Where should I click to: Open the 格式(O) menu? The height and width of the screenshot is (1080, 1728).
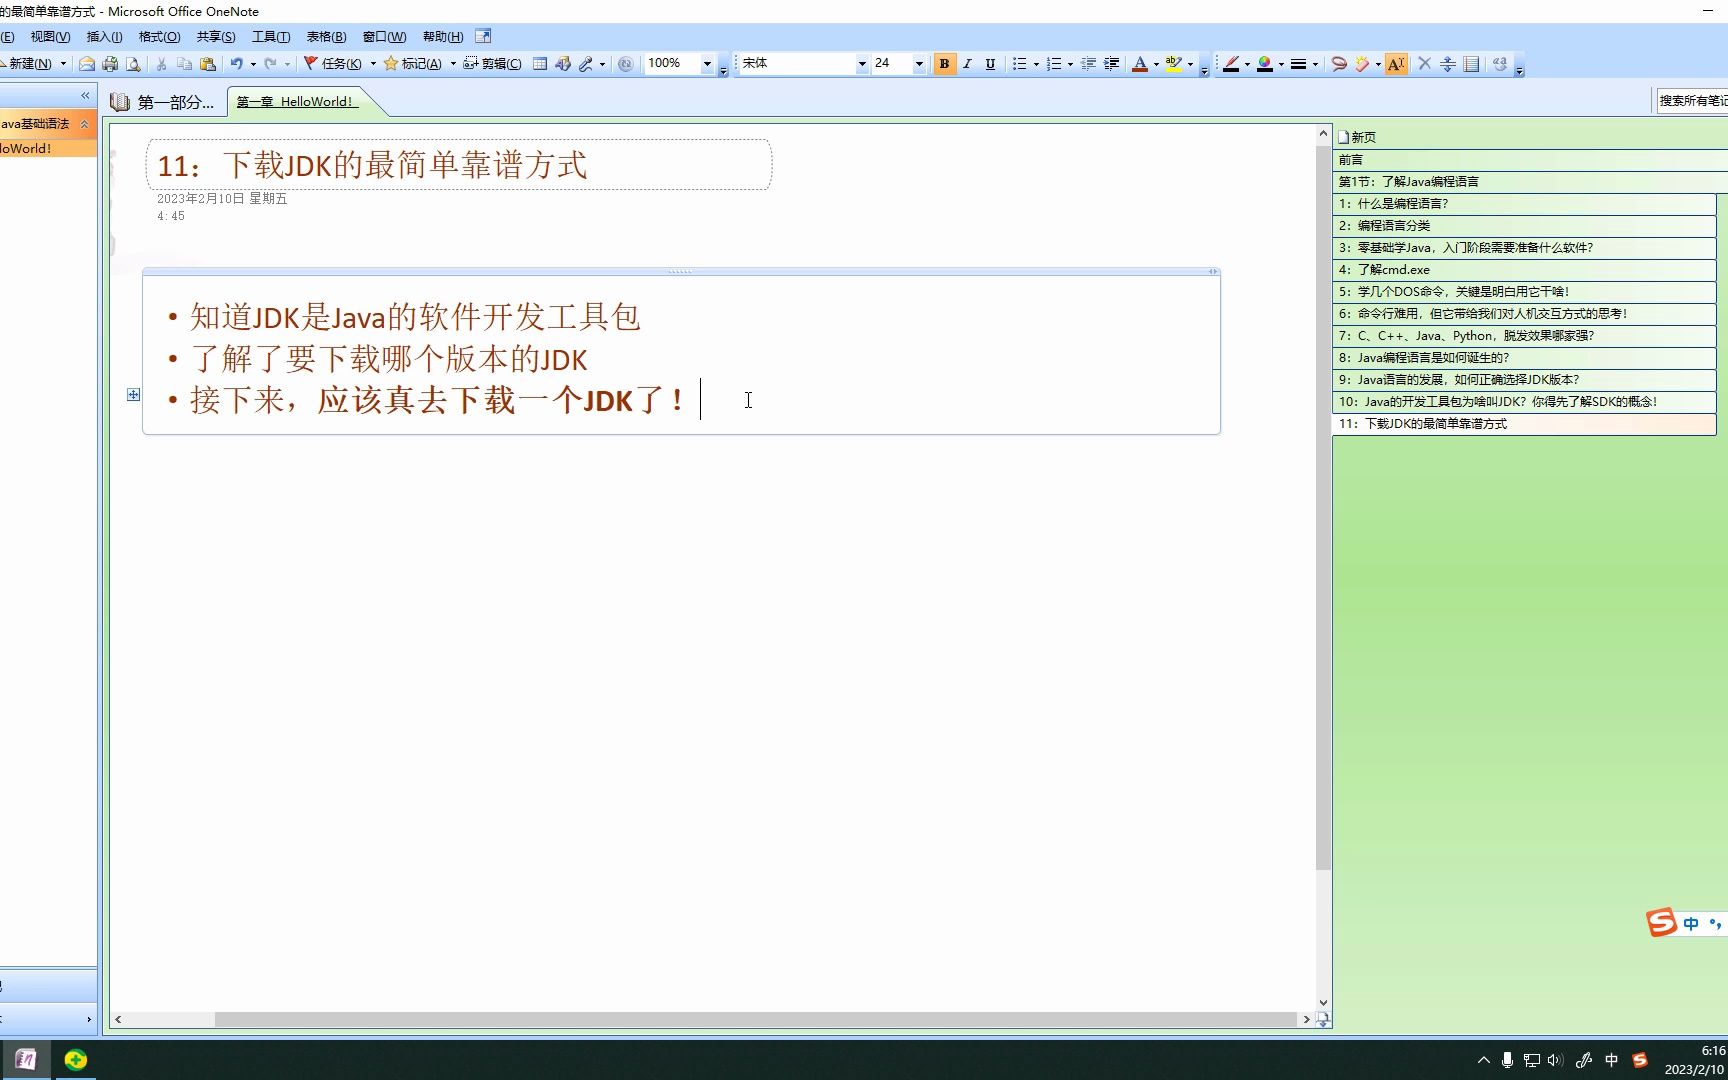tap(159, 37)
